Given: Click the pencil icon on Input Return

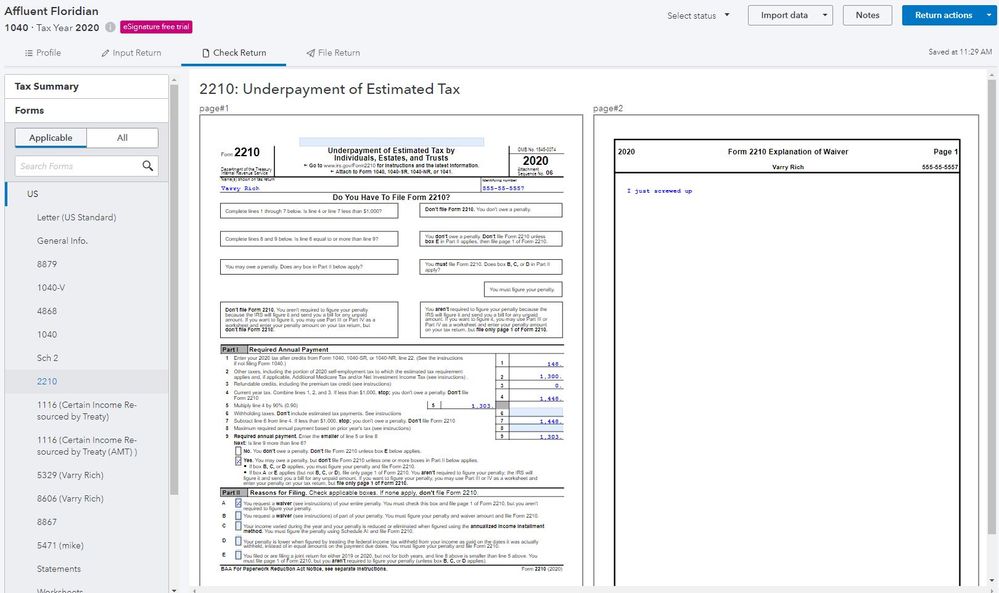Looking at the screenshot, I should coord(106,53).
